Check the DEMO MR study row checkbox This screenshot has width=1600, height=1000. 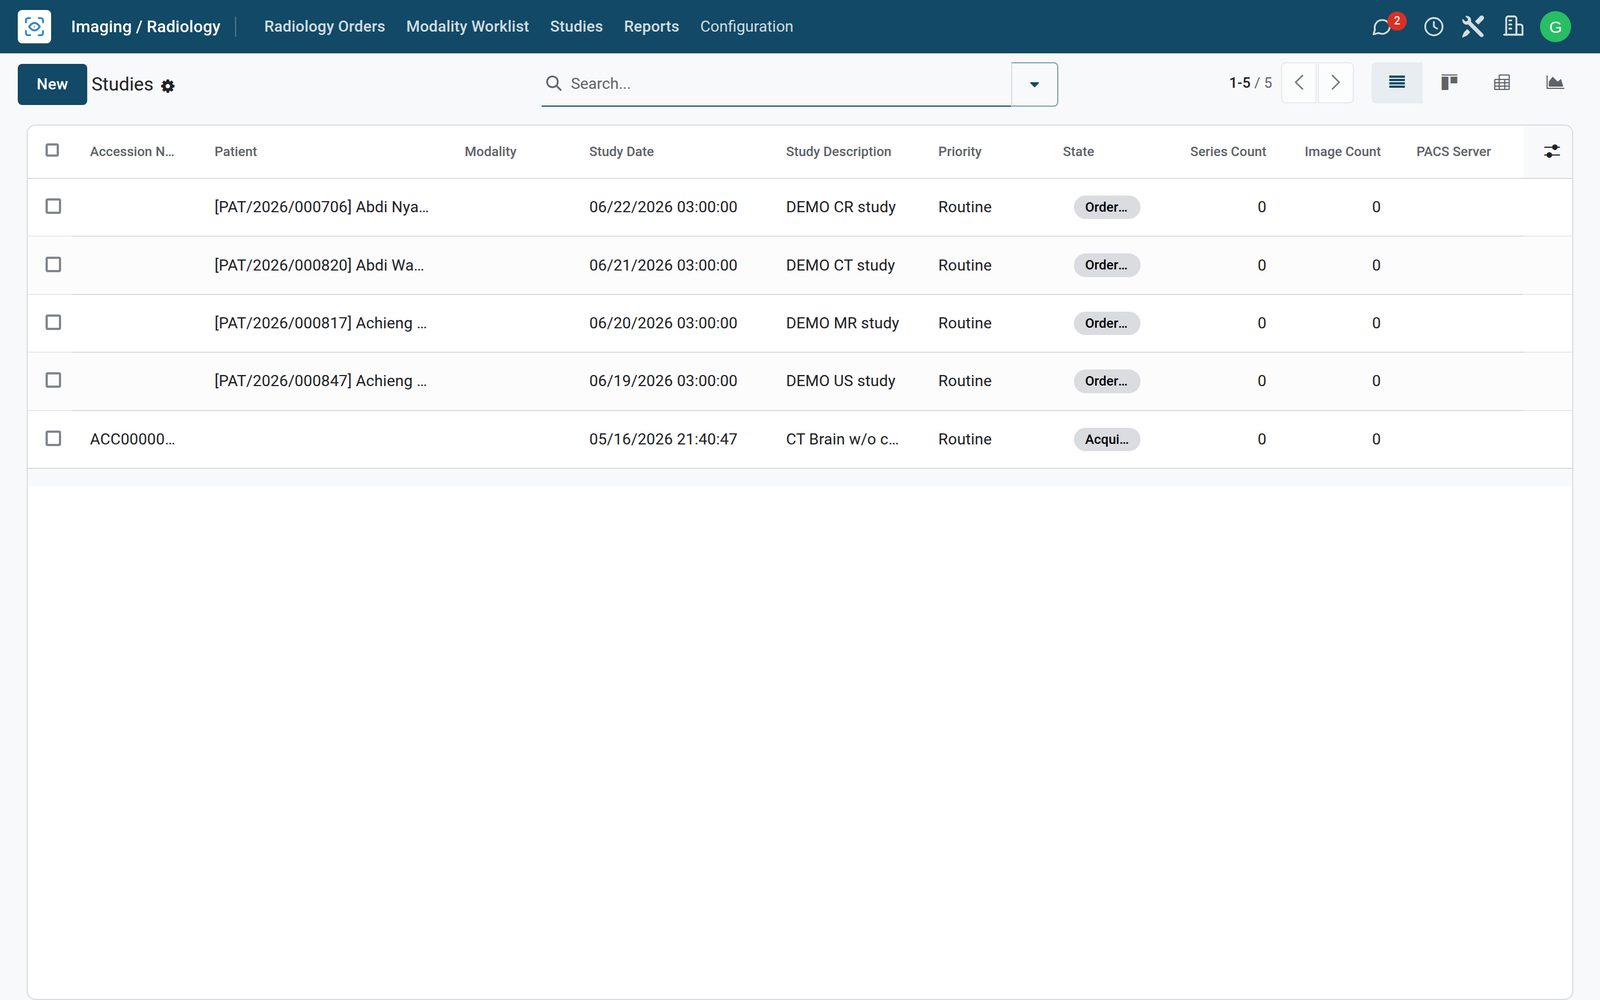[53, 322]
